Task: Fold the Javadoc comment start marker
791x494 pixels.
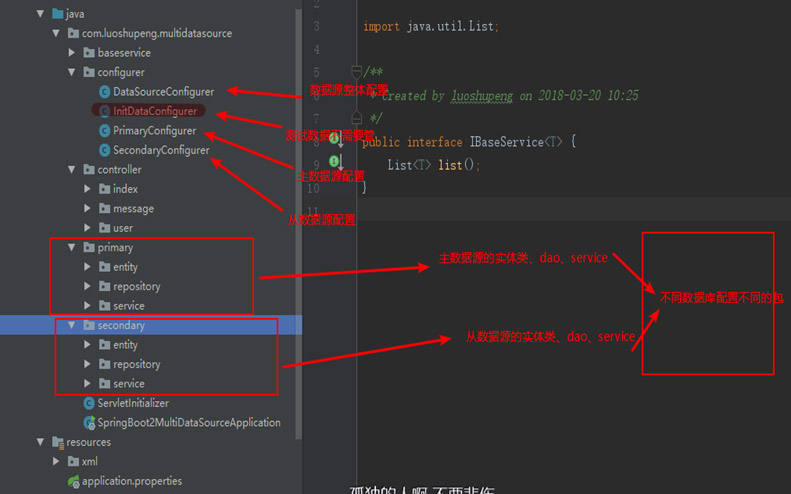Action: 356,71
